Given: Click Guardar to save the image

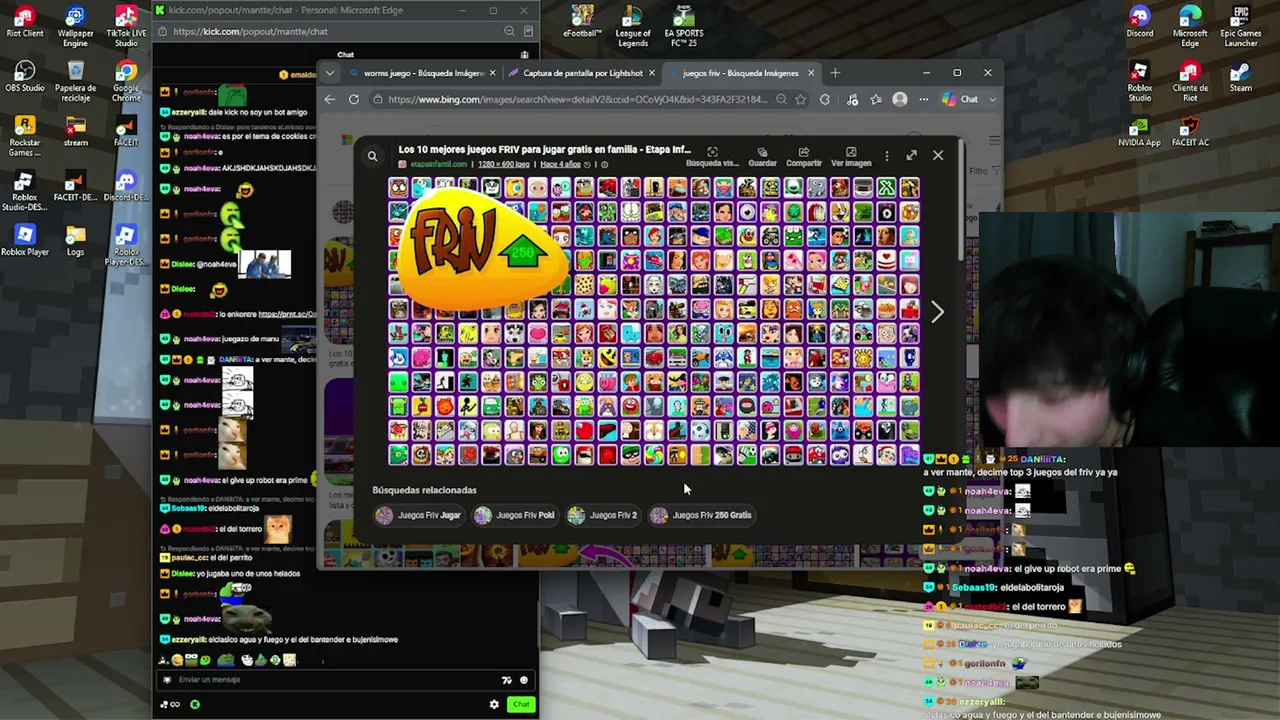Looking at the screenshot, I should coord(762,157).
